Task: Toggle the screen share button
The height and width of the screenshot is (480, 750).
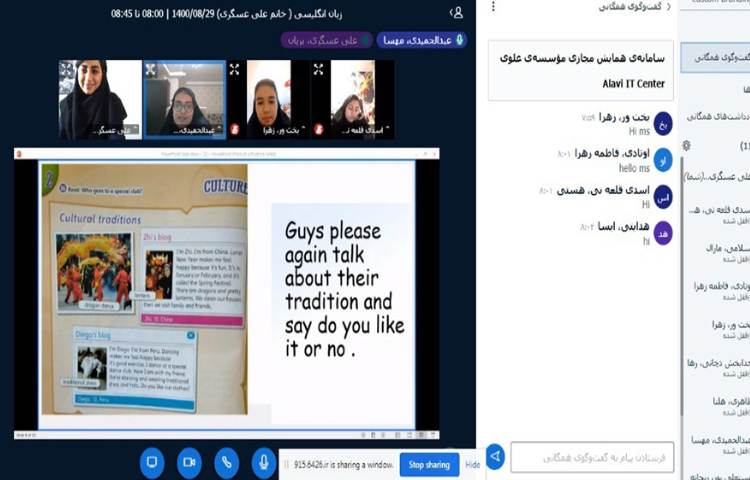Action: (x=152, y=462)
